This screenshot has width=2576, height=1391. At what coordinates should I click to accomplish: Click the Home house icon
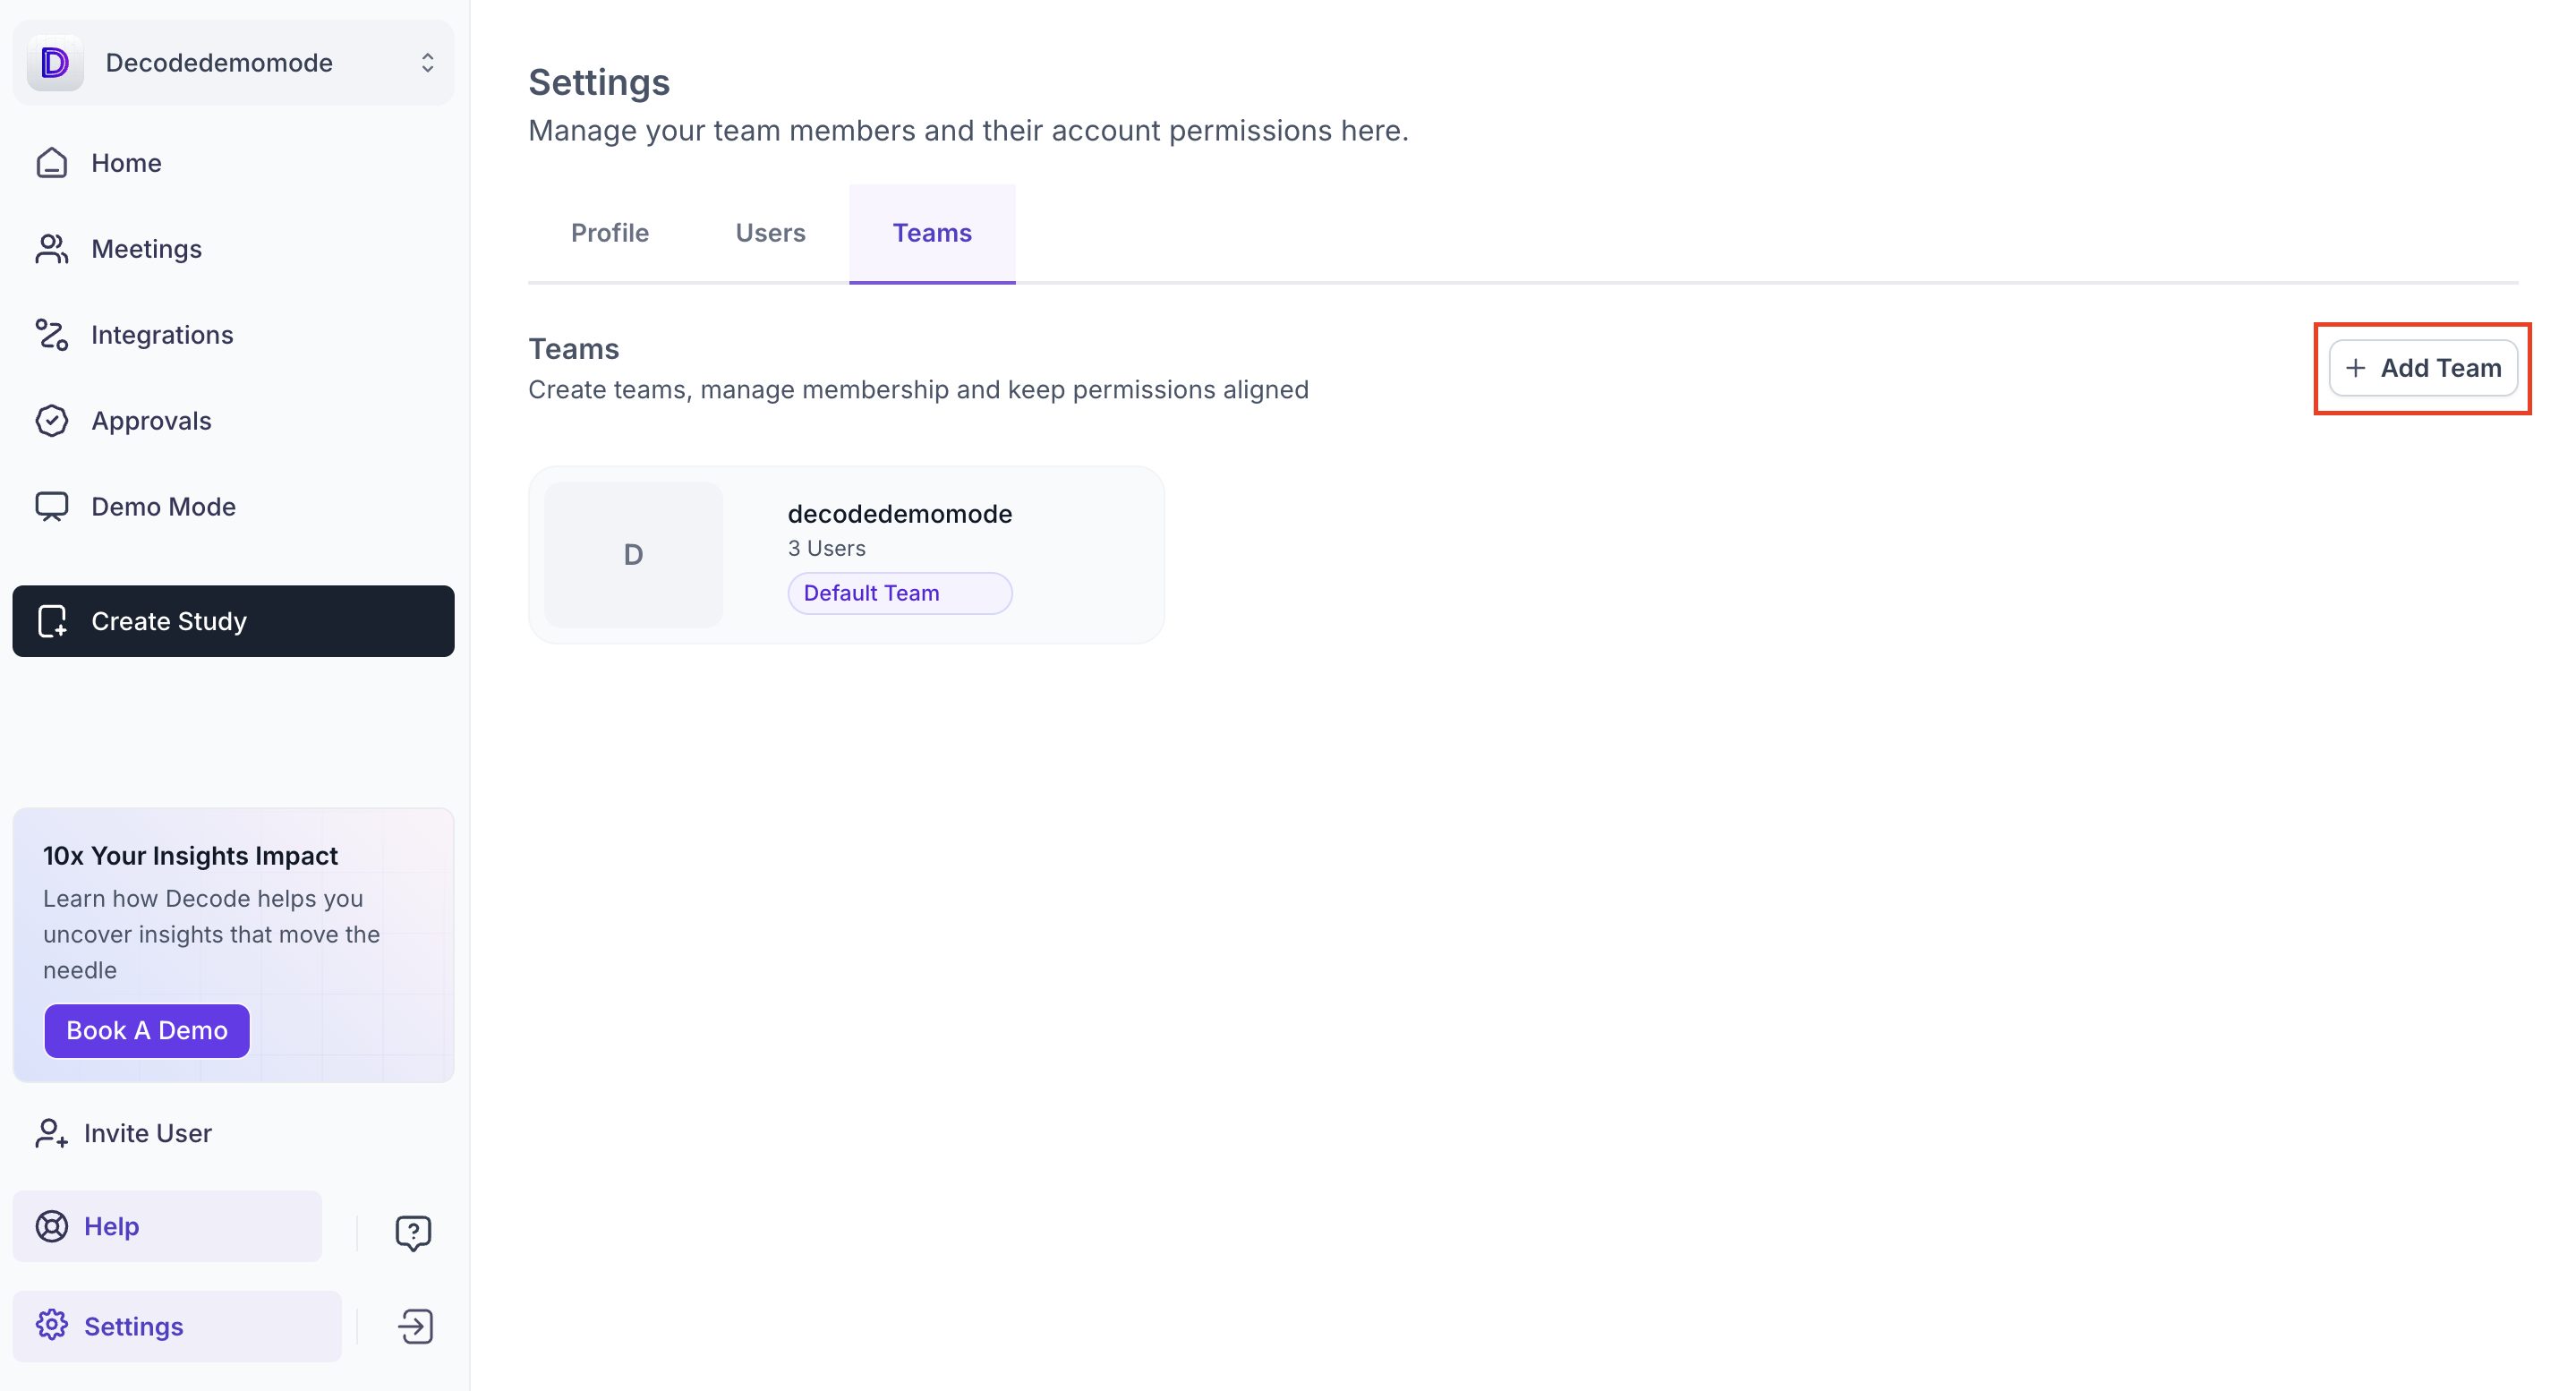(x=52, y=163)
